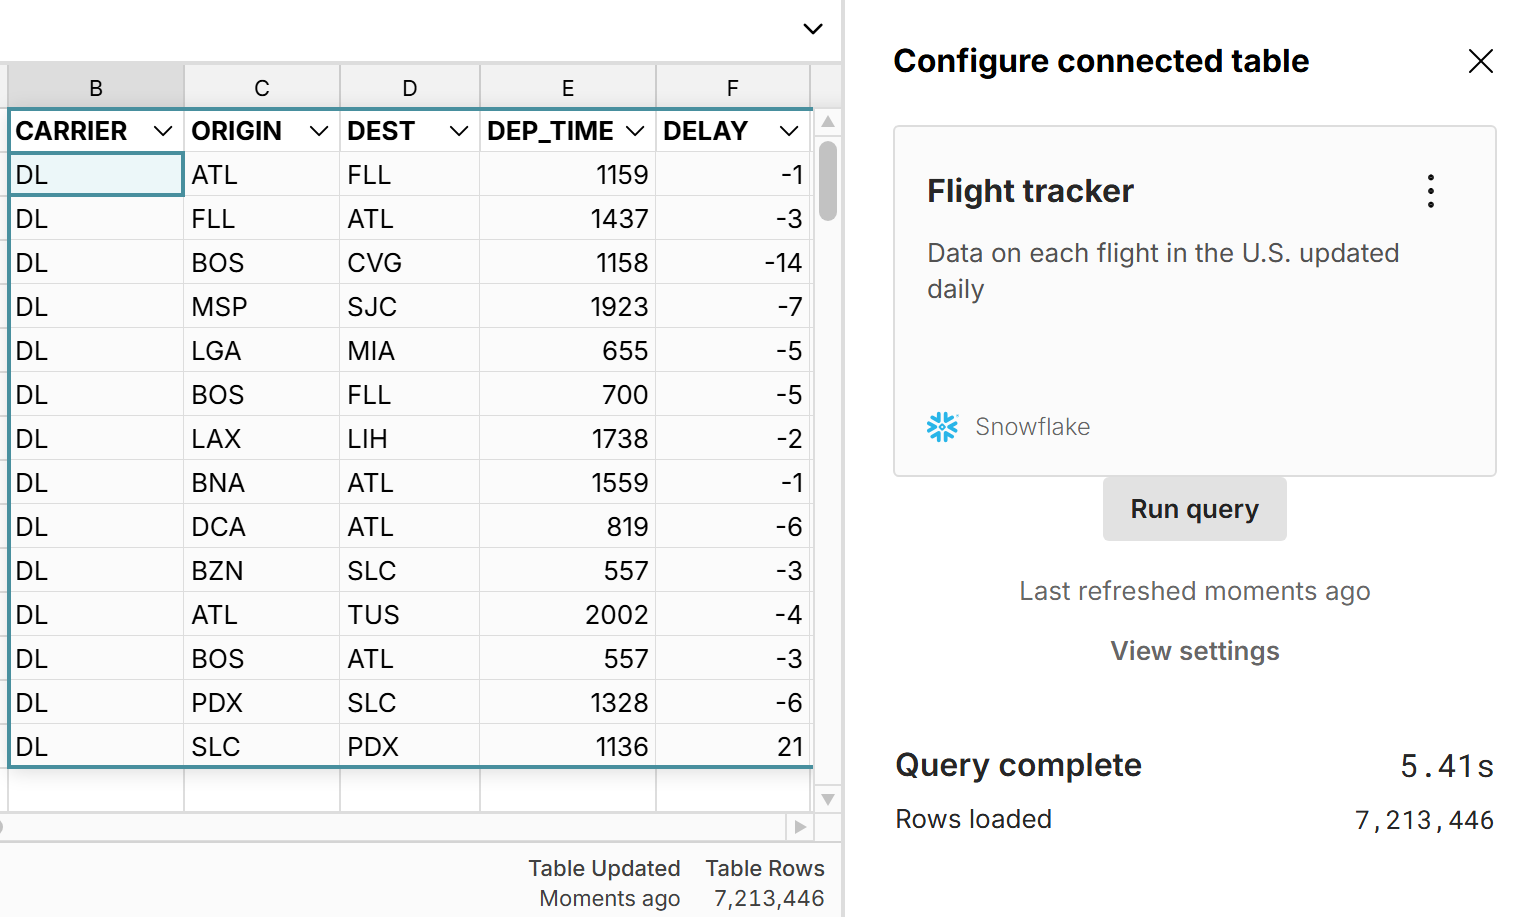Open the DEP_TIME filter dropdown
The image size is (1538, 917).
coord(634,130)
